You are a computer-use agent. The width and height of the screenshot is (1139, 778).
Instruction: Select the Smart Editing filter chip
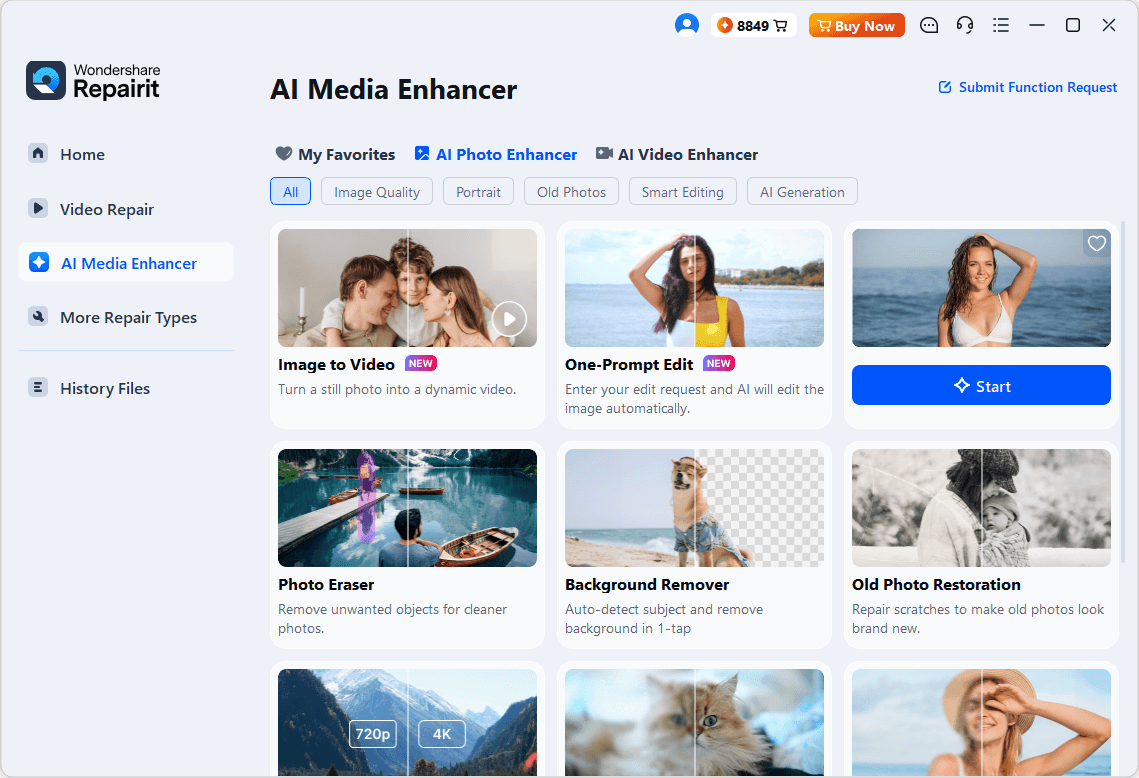click(682, 192)
